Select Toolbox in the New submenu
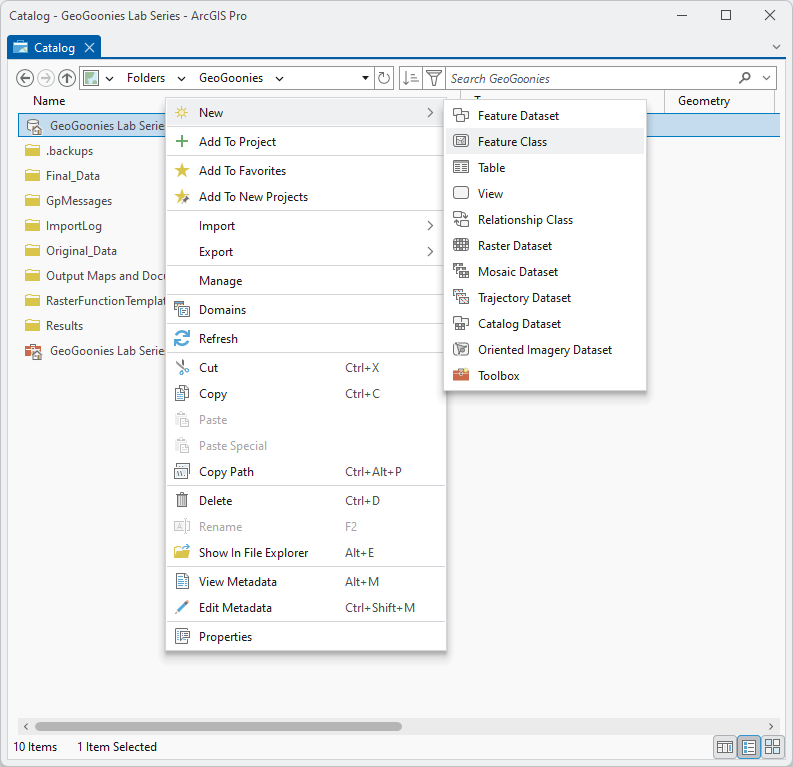 pos(498,376)
